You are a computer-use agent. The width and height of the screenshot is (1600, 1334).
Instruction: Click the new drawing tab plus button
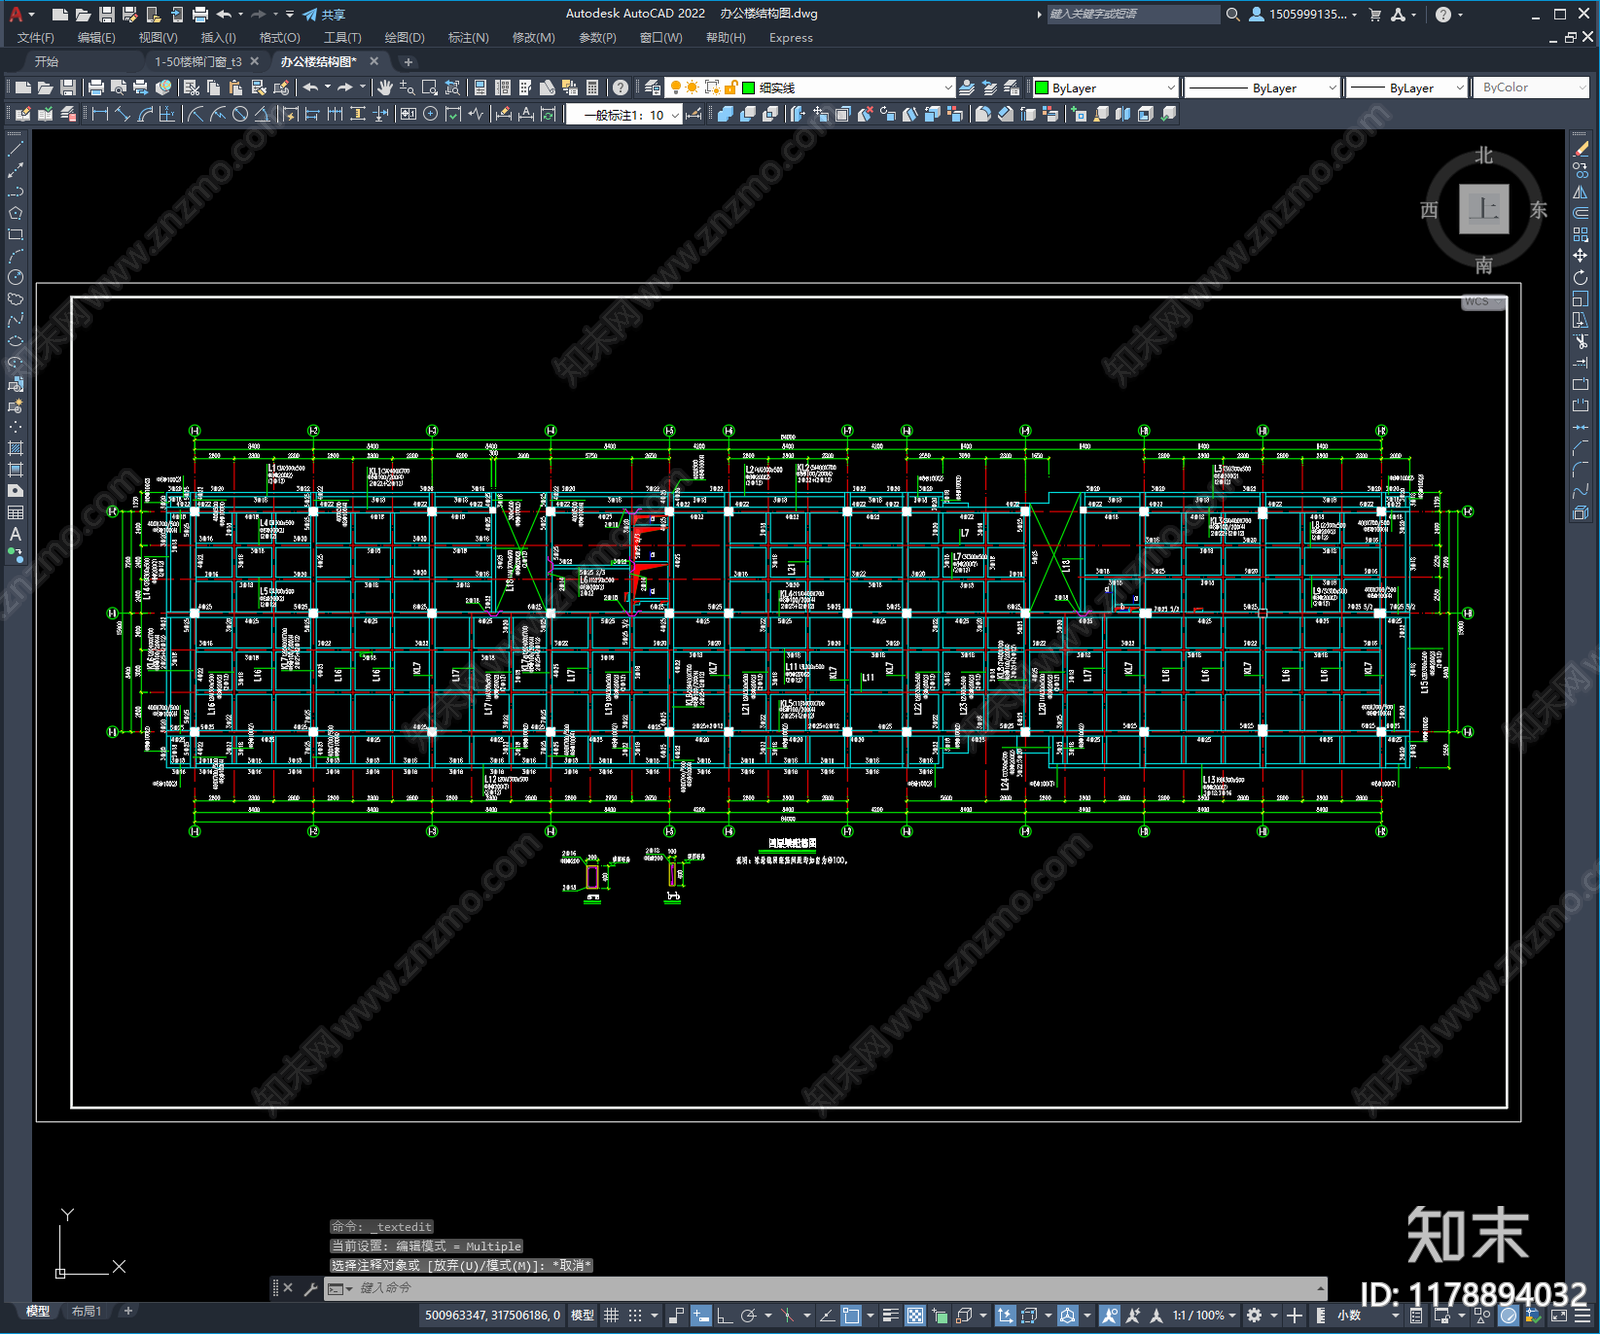point(408,62)
